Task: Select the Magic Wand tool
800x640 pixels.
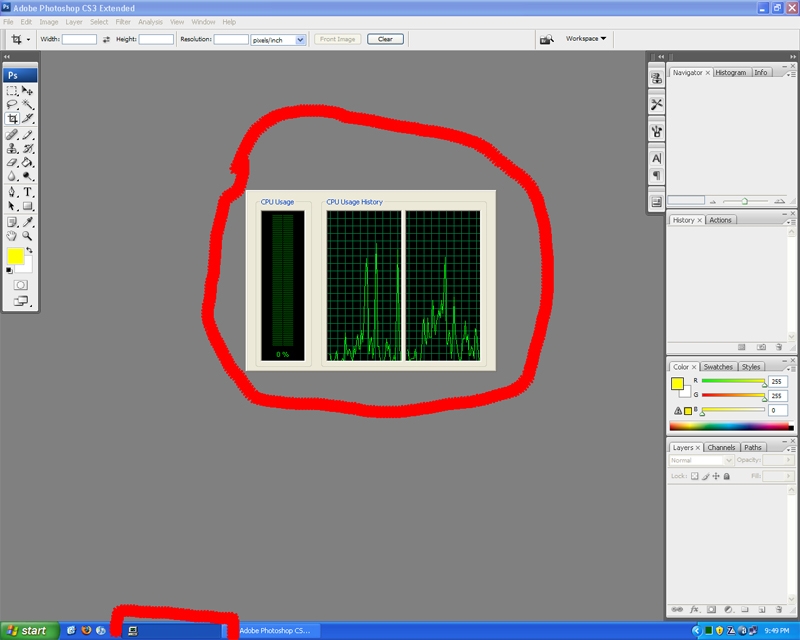Action: pos(28,104)
